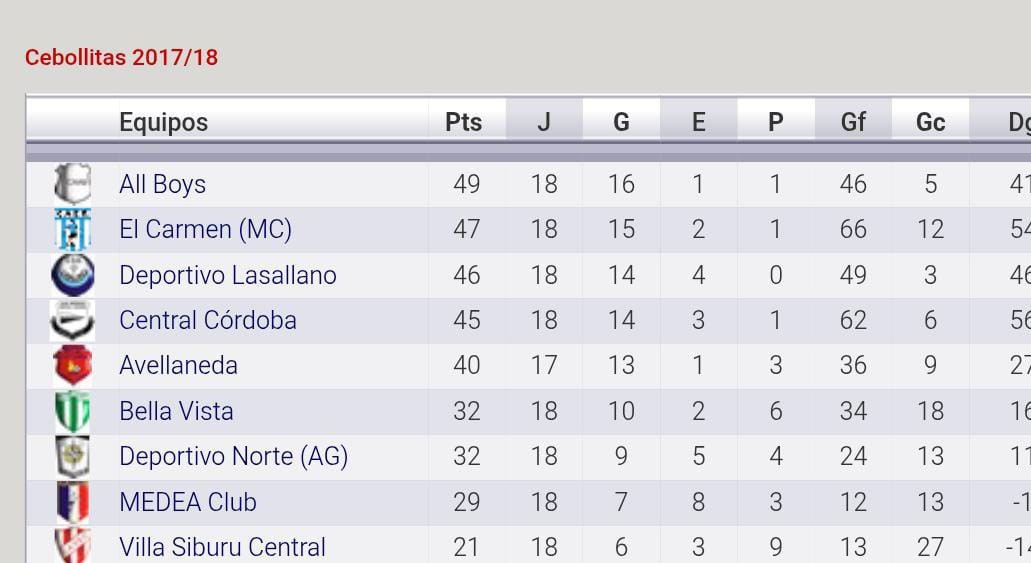Click the Deportivo Lasallano round crest
Image resolution: width=1031 pixels, height=563 pixels.
coord(72,275)
